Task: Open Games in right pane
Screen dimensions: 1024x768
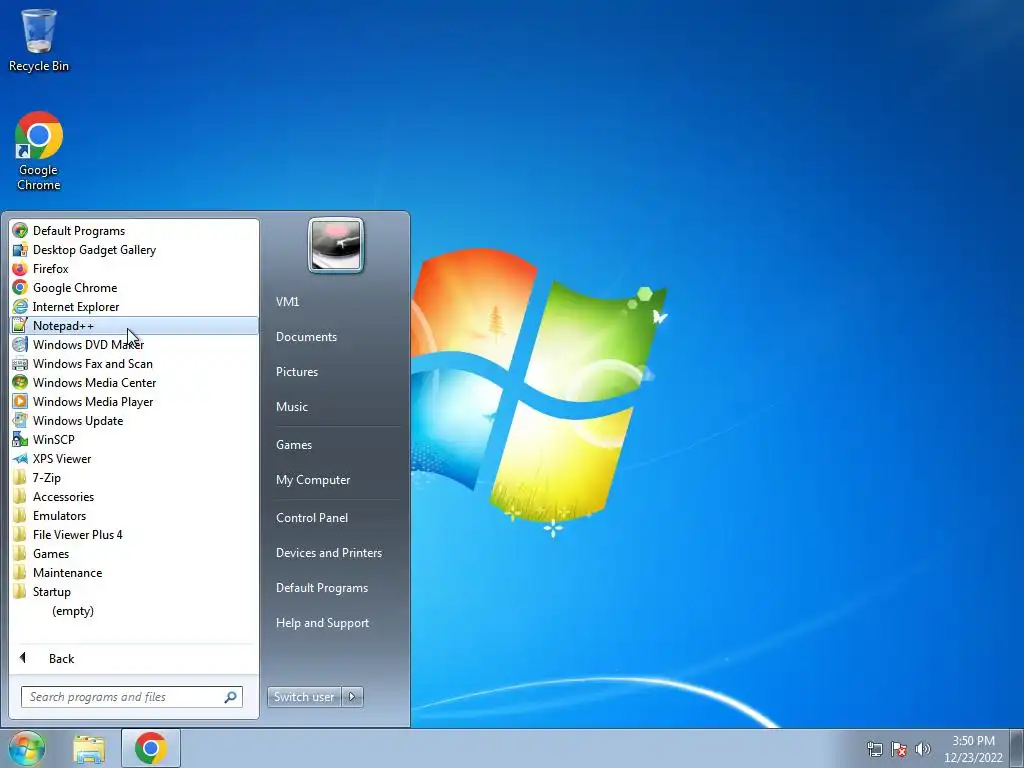Action: (294, 445)
